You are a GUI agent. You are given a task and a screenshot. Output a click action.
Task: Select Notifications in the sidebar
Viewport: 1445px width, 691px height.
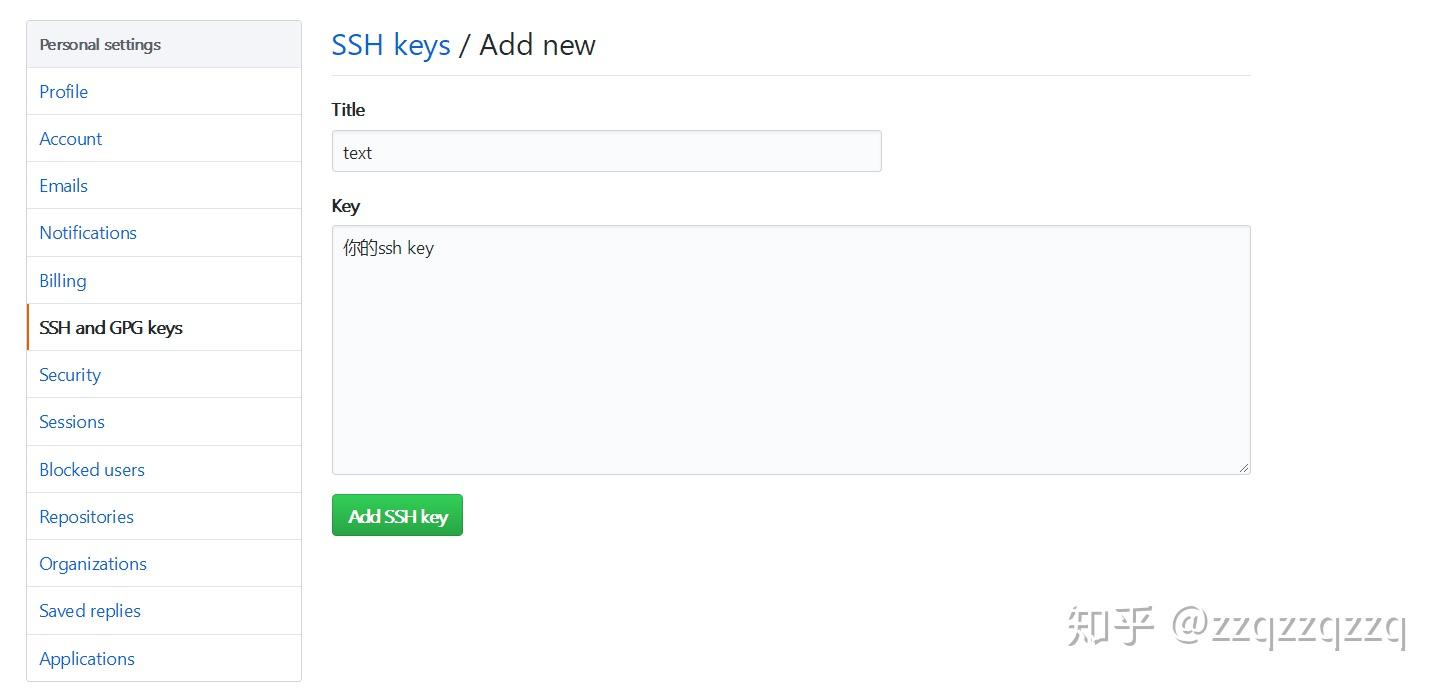(88, 233)
